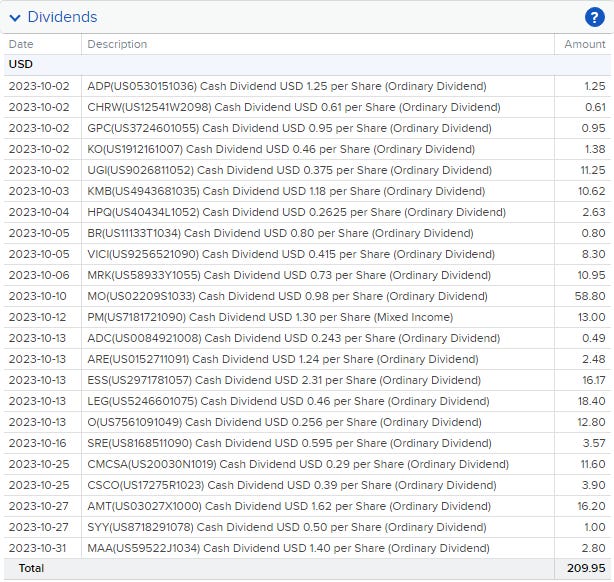
Task: Click the Date column header
Action: [21, 44]
